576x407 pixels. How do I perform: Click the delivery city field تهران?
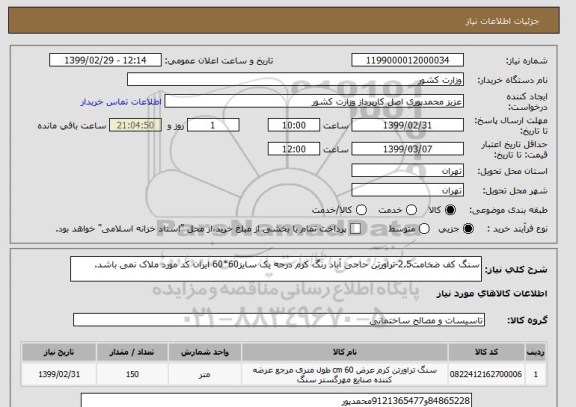[x=407, y=190]
